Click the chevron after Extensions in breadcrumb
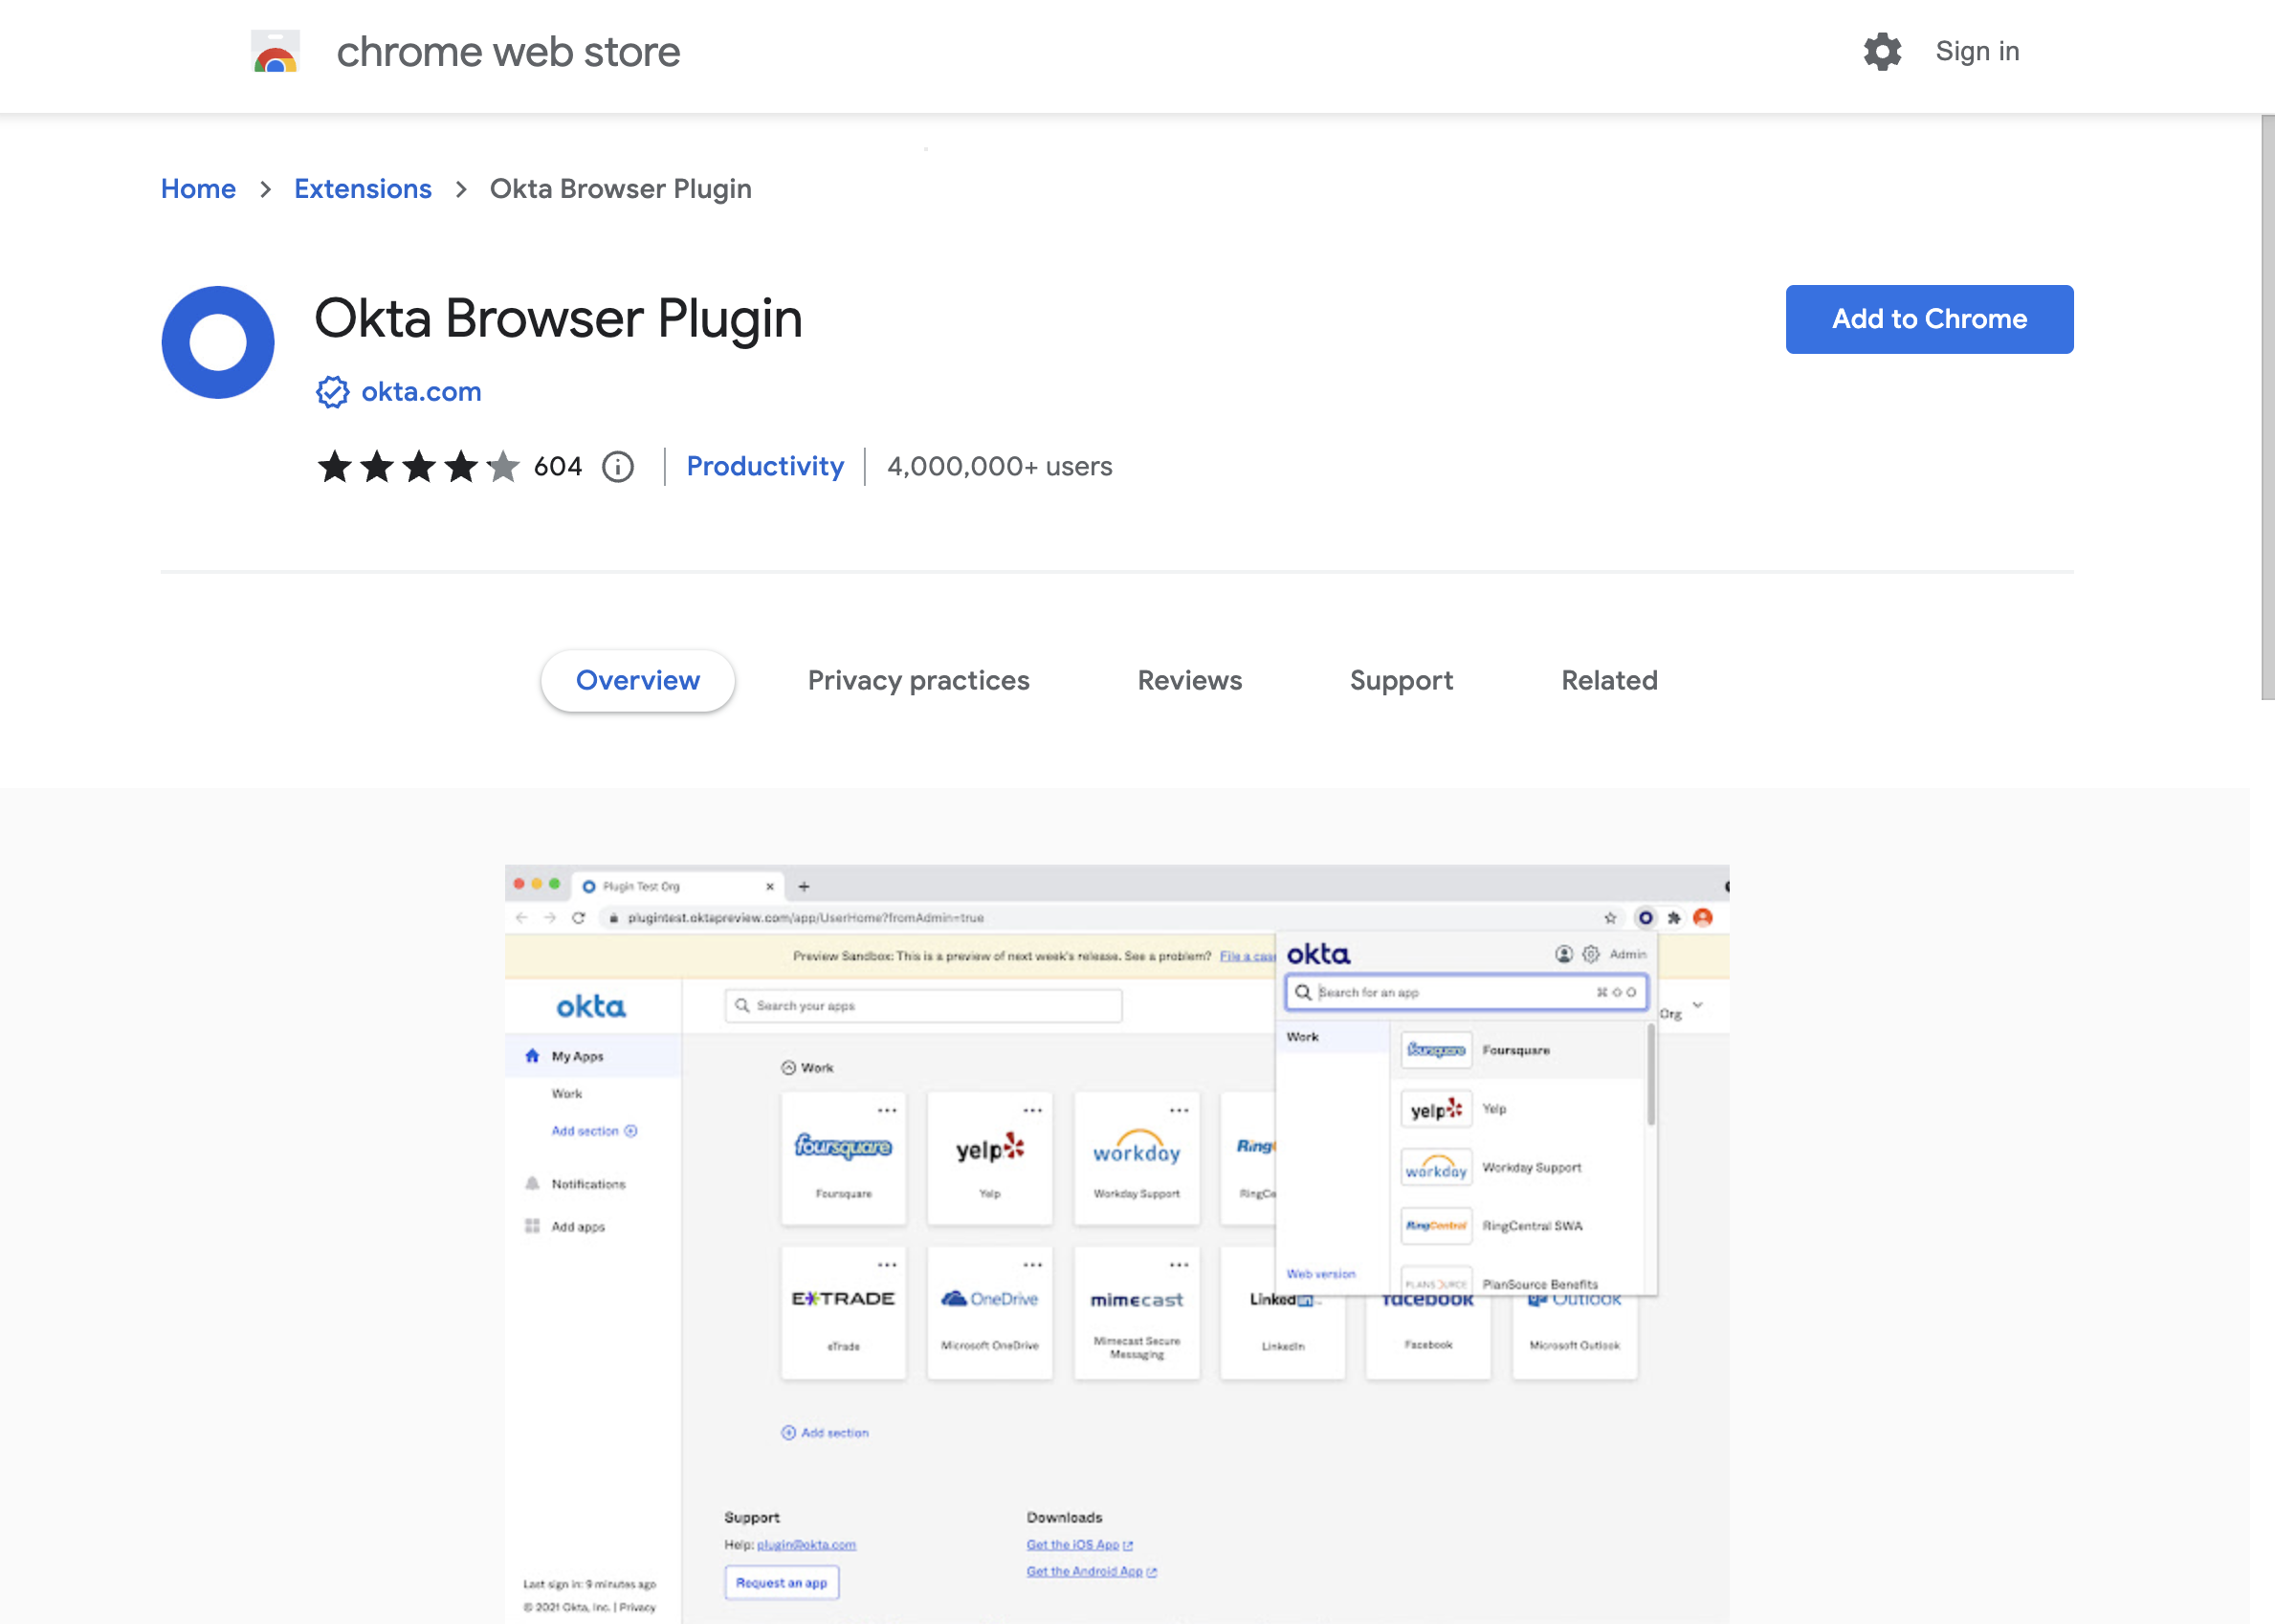 point(461,189)
